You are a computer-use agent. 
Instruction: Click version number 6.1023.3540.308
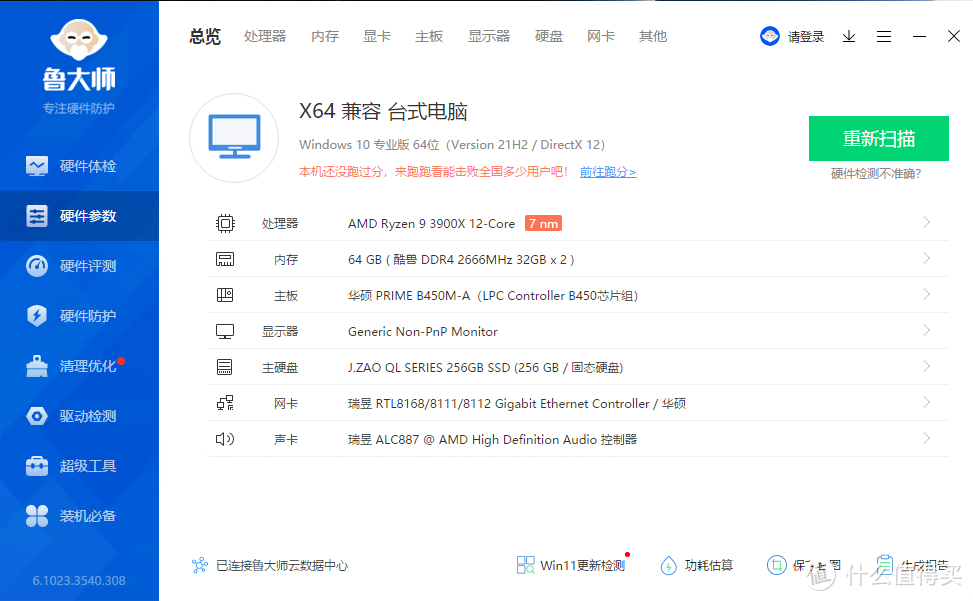(79, 581)
